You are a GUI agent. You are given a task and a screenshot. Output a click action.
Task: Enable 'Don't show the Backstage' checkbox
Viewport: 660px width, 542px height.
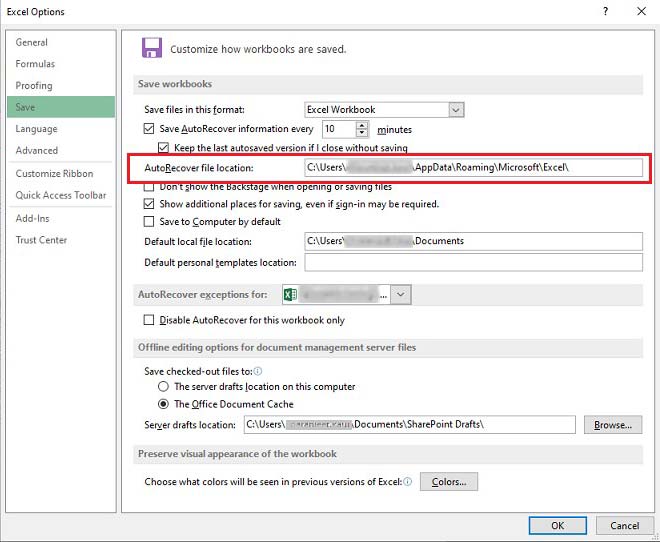tap(149, 186)
